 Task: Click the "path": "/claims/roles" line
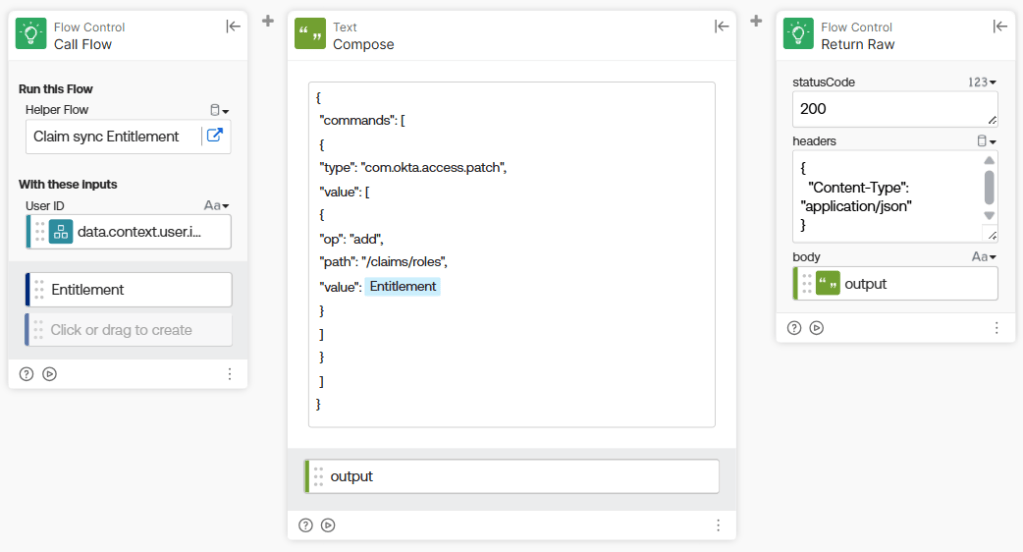pyautogui.click(x=384, y=262)
